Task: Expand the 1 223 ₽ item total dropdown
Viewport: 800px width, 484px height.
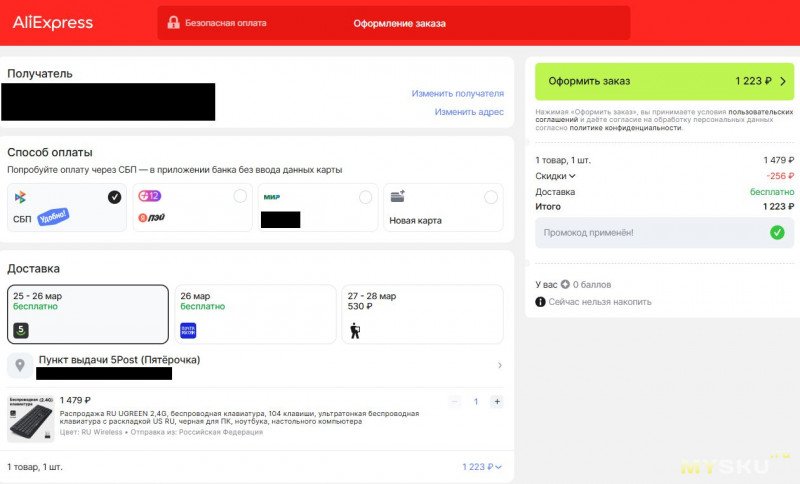Action: [482, 467]
